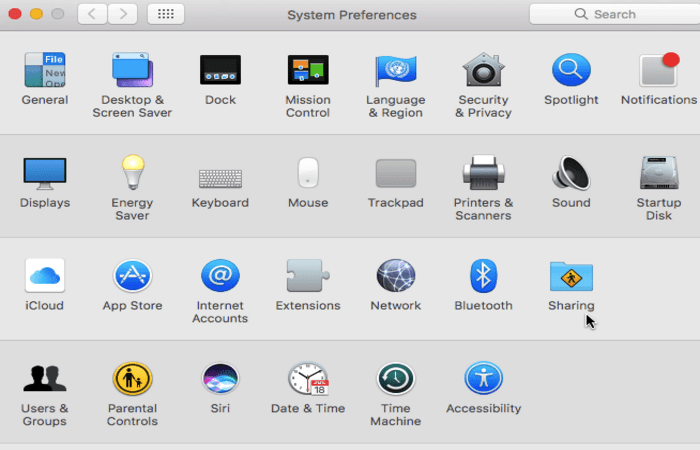Close the System Preferences window

(15, 14)
